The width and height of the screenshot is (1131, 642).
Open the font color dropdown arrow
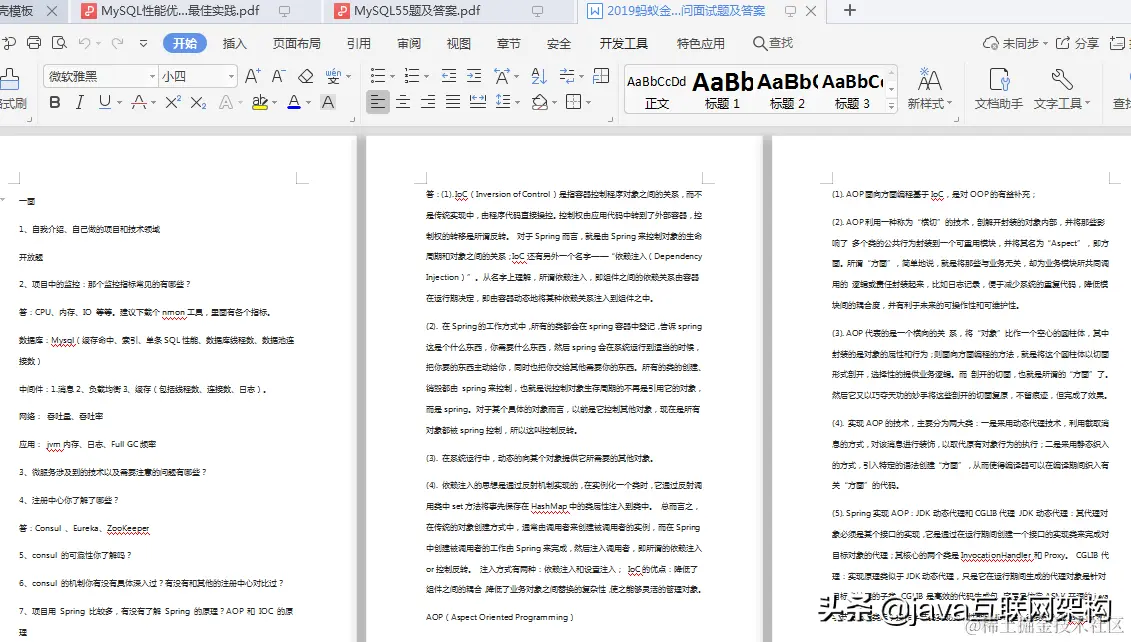click(308, 102)
